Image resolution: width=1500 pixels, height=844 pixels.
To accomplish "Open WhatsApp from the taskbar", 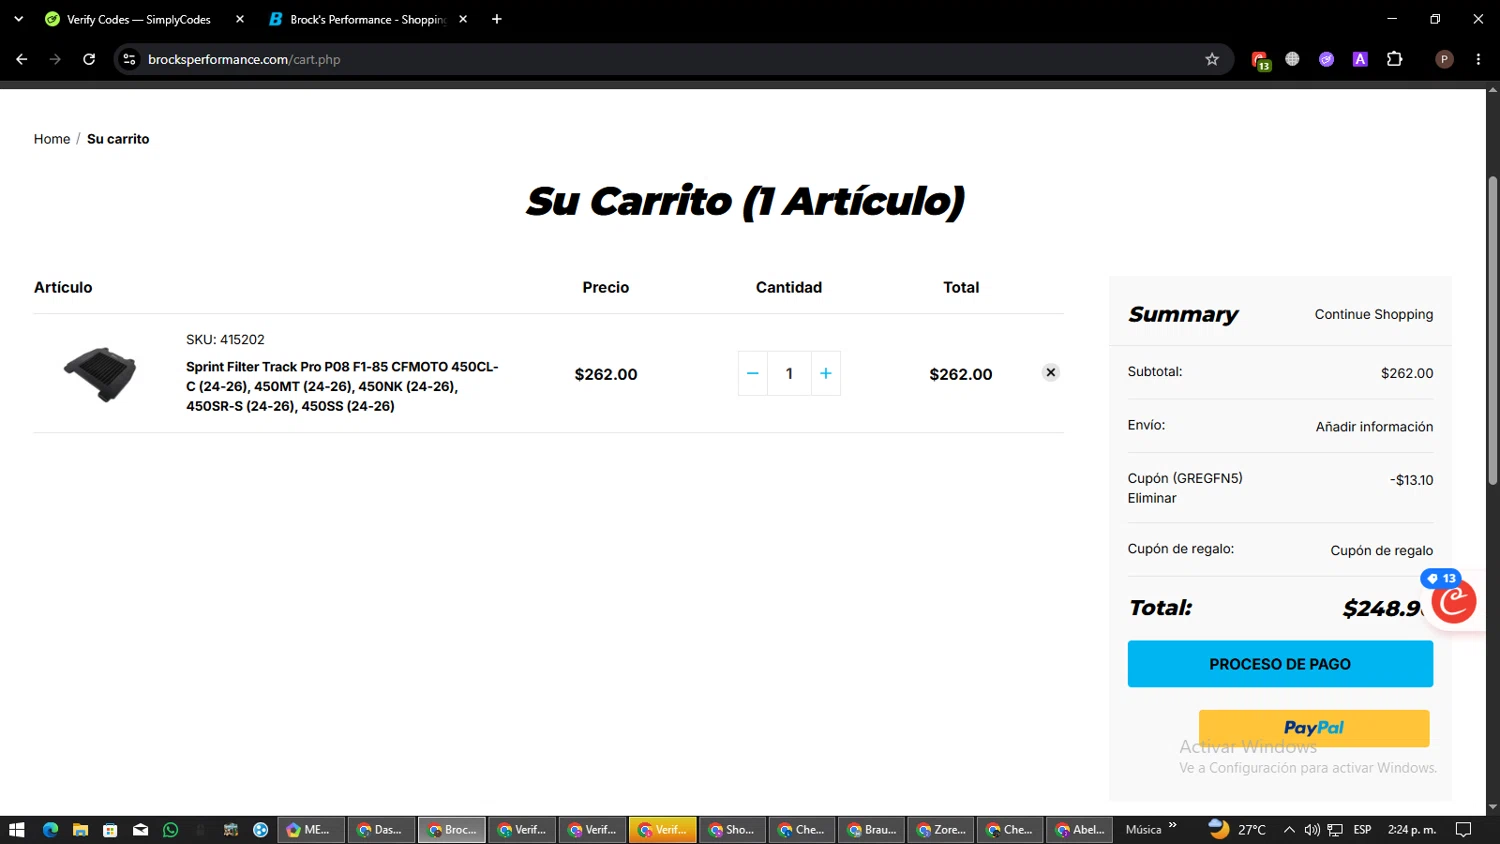I will click(x=170, y=830).
